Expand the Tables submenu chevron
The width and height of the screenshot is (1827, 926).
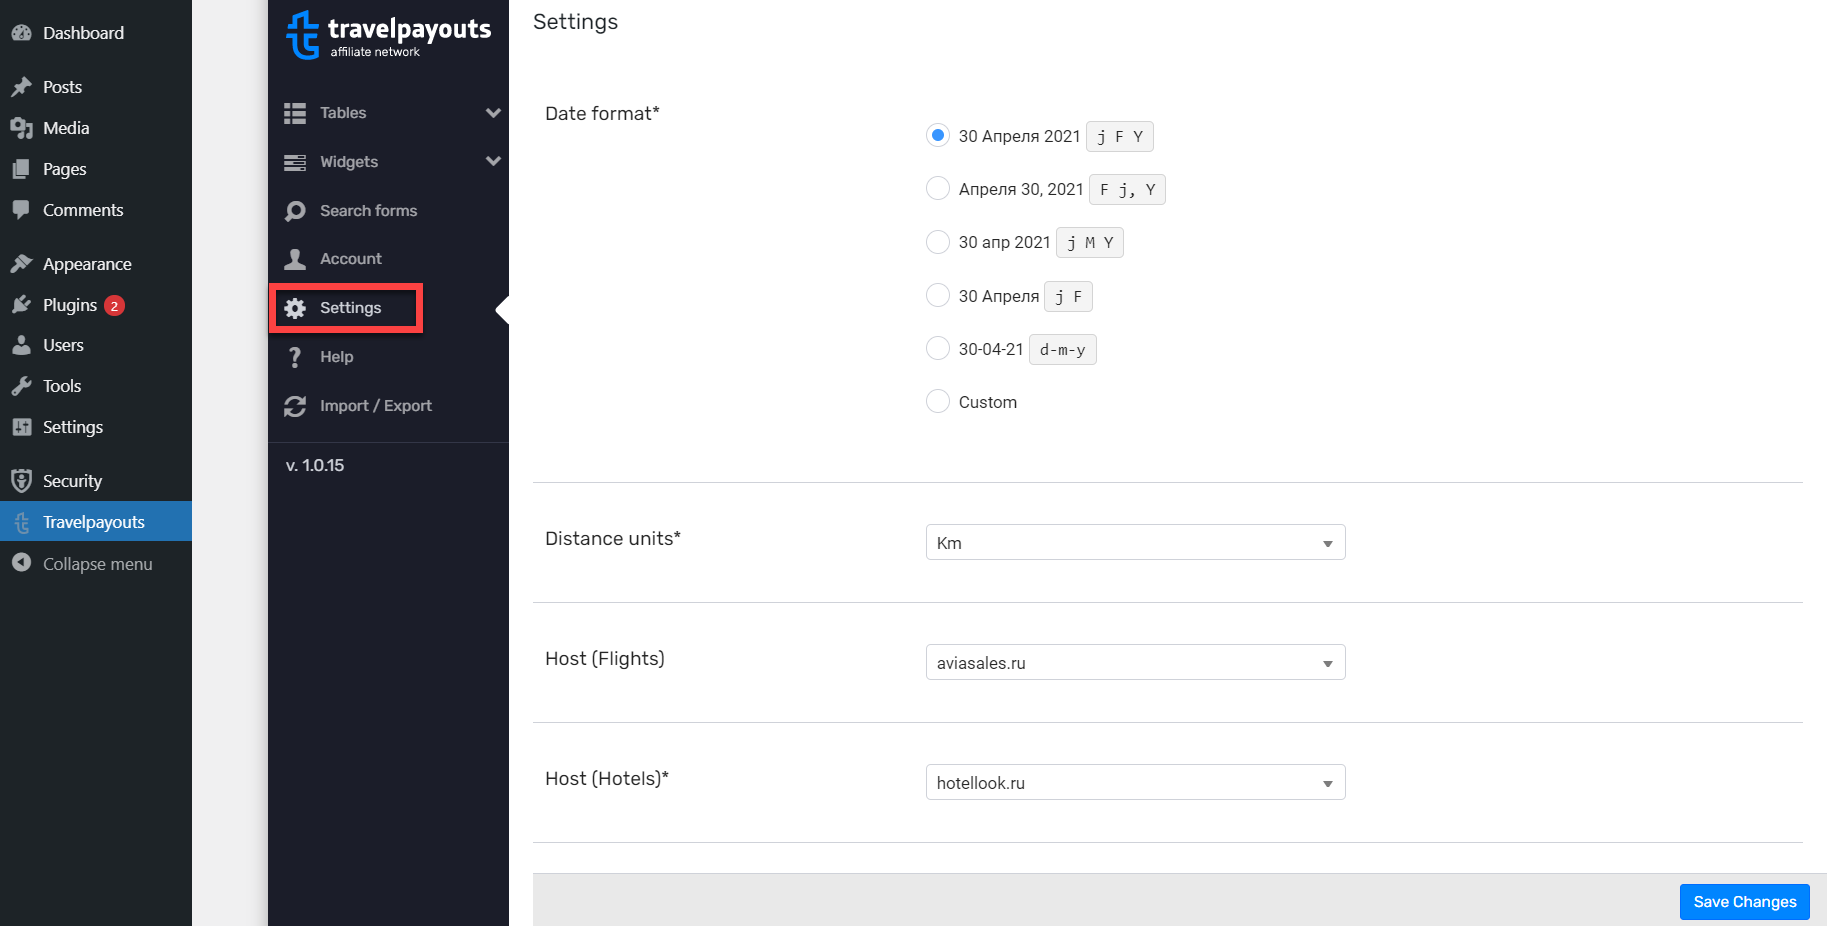tap(493, 113)
